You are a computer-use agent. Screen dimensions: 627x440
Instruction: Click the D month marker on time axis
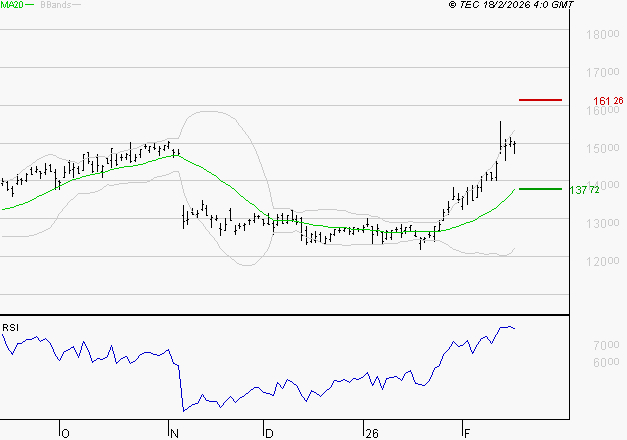click(x=269, y=433)
